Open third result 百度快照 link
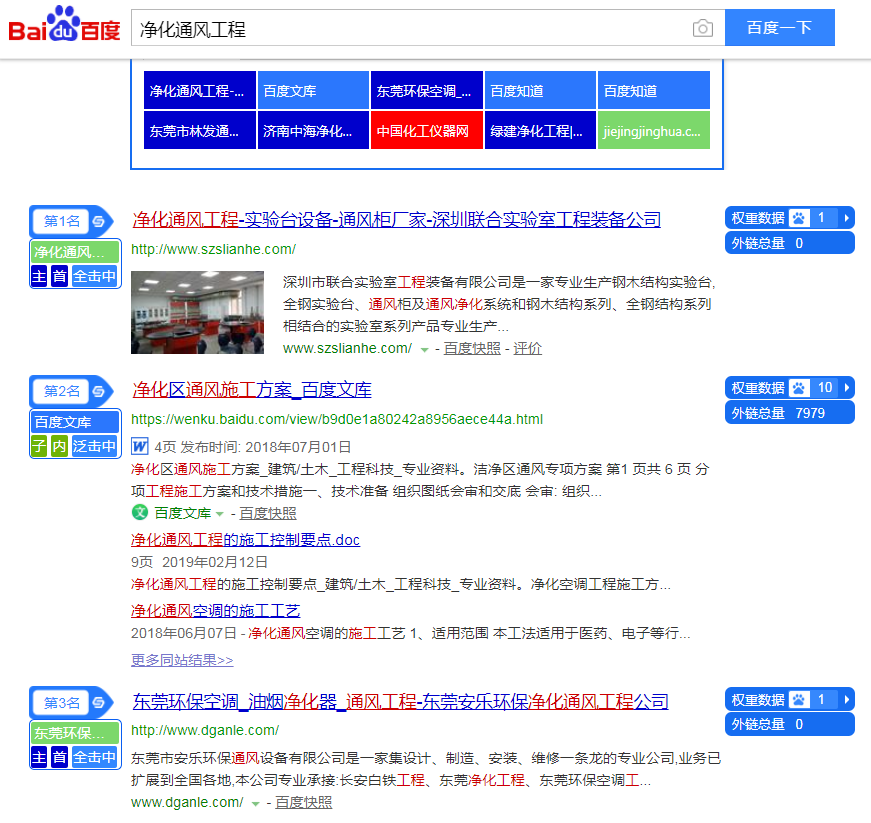Image resolution: width=871 pixels, height=823 pixels. (303, 802)
